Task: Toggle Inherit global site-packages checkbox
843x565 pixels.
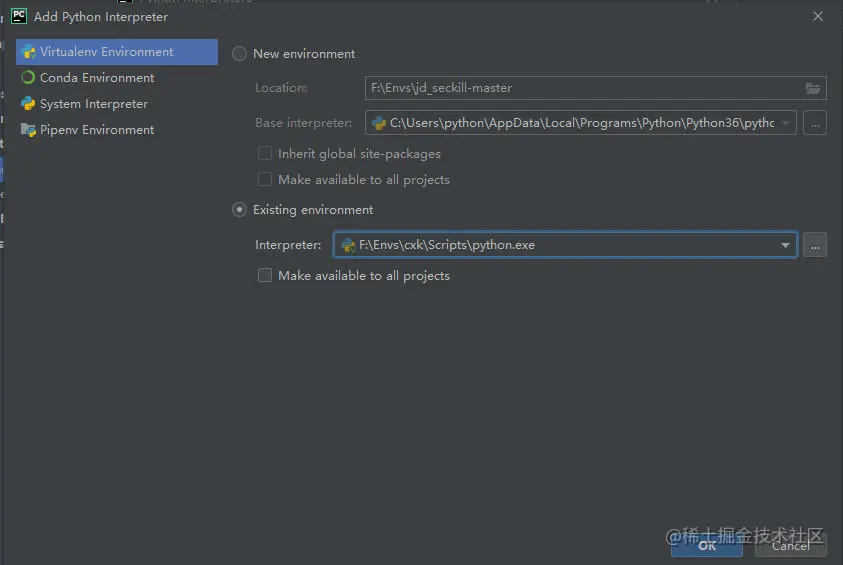Action: [265, 153]
